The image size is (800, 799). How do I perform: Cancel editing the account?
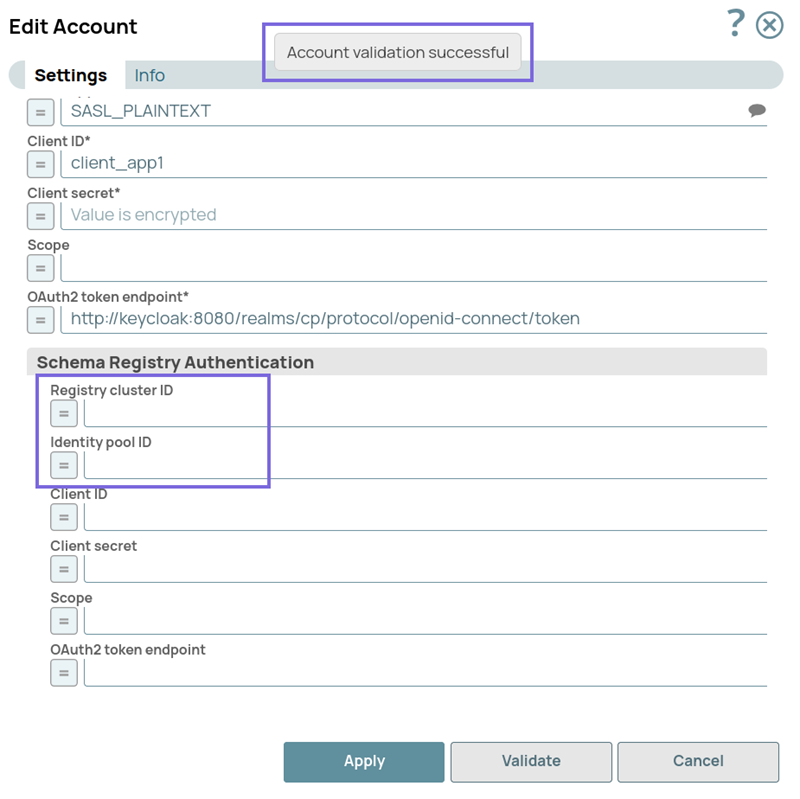tap(698, 762)
